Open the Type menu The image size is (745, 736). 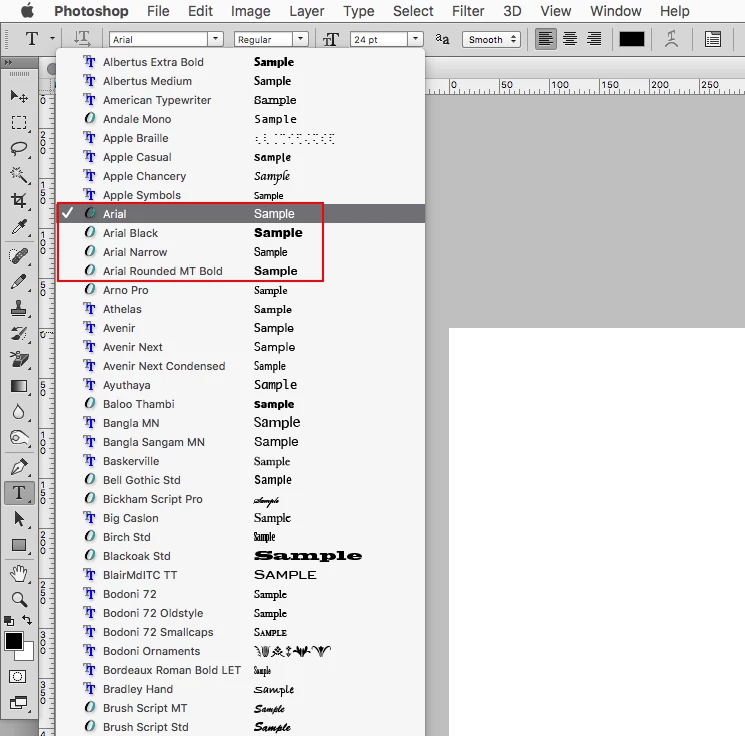(x=359, y=11)
